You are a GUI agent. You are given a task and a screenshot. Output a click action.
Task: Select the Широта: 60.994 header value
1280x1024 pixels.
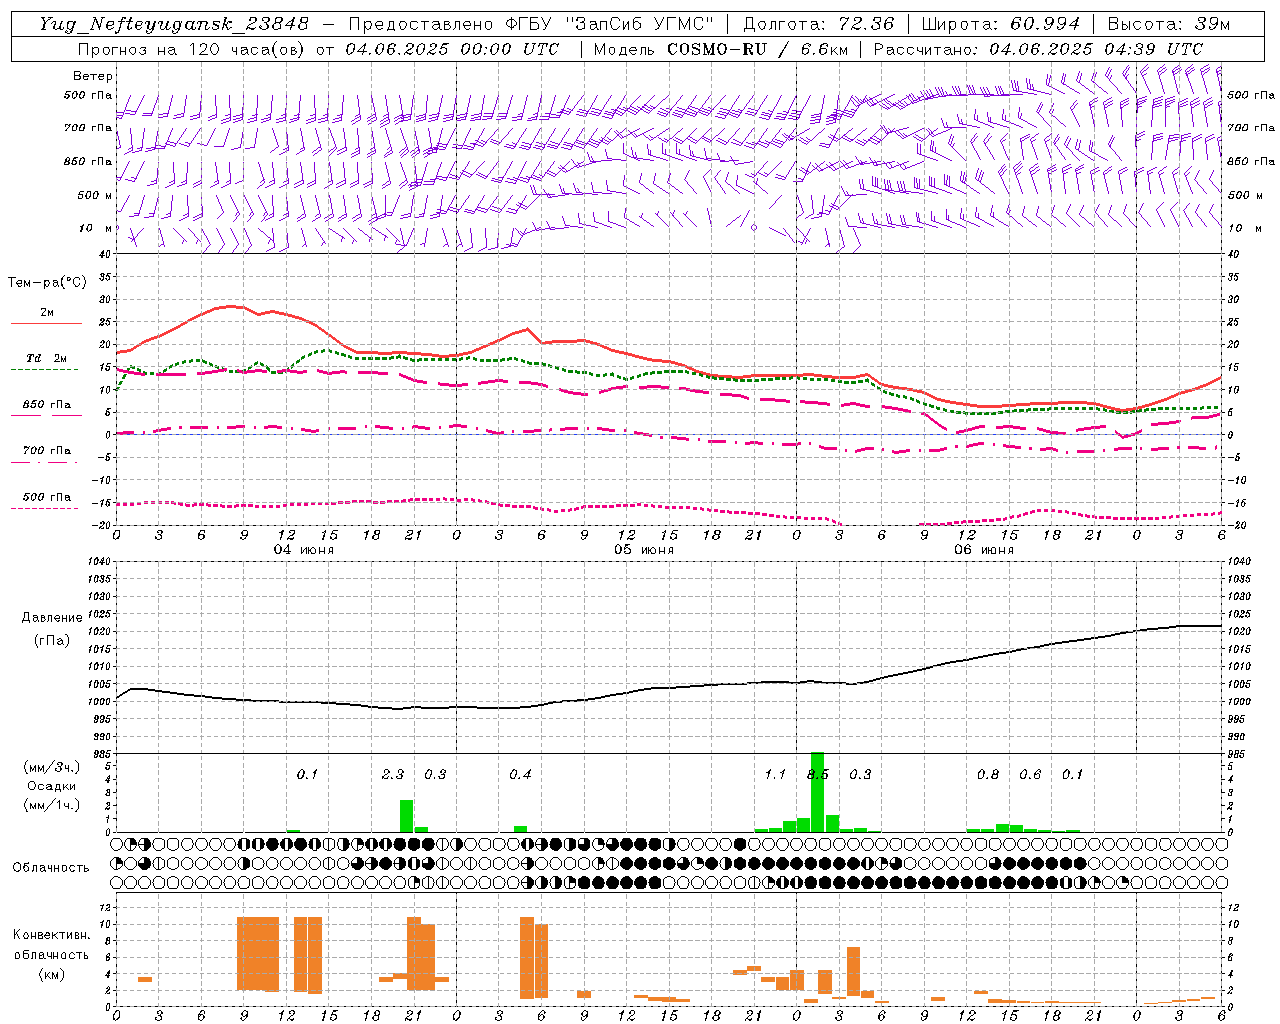1000,24
